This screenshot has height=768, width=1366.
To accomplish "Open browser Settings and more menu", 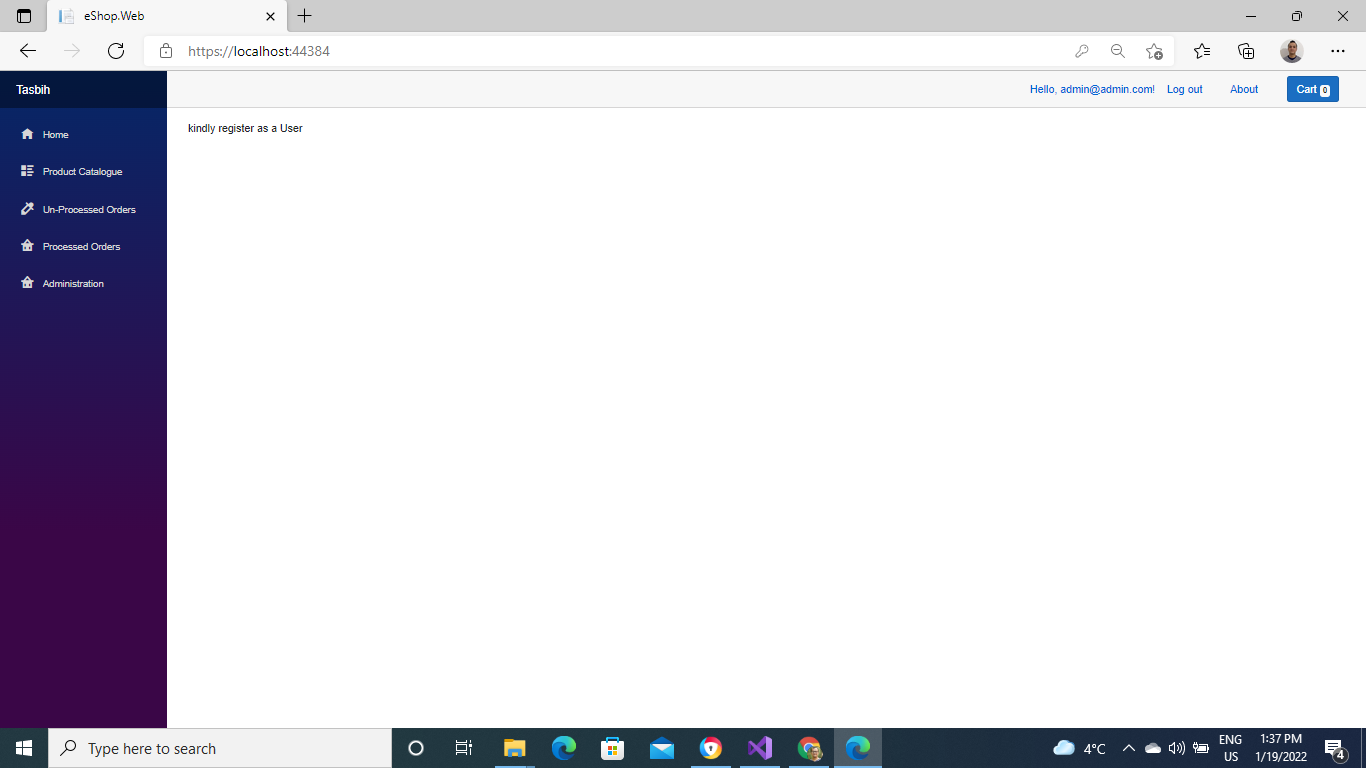I will (x=1337, y=51).
